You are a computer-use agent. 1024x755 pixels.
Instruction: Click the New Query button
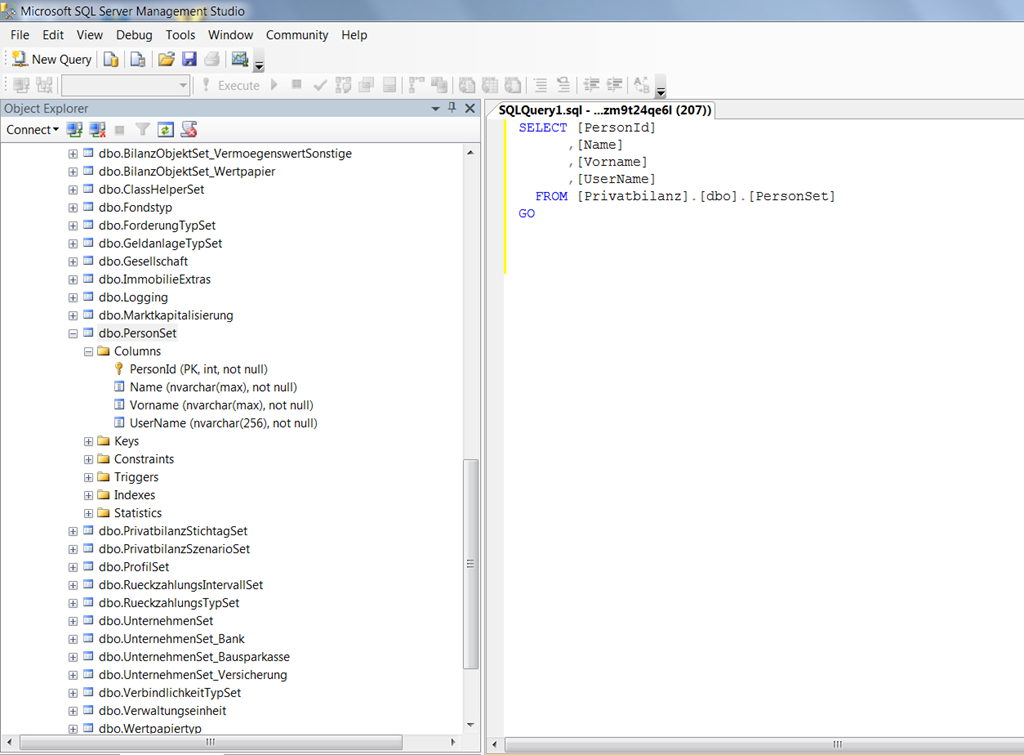click(52, 60)
